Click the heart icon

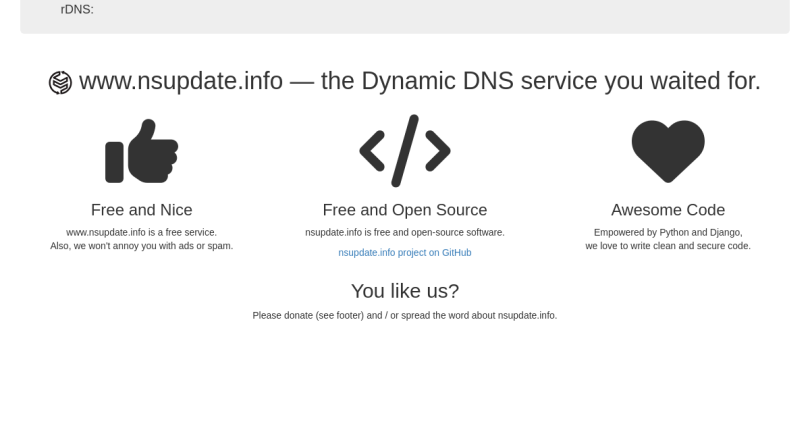coord(668,151)
